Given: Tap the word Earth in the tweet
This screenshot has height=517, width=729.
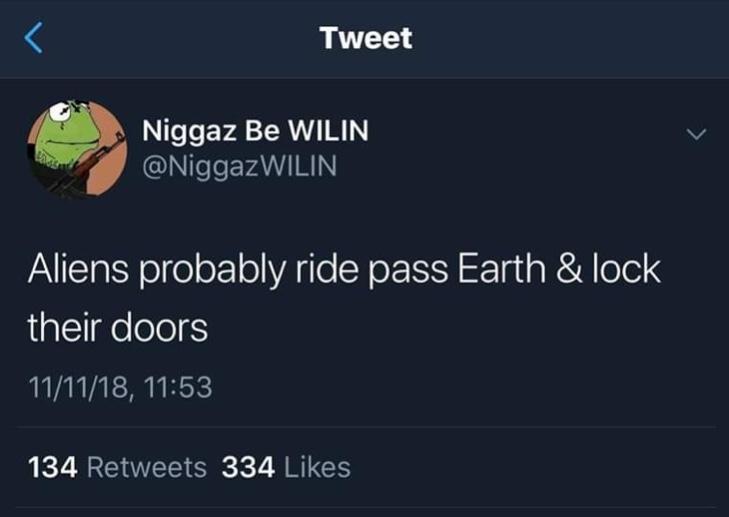Looking at the screenshot, I should [x=501, y=269].
